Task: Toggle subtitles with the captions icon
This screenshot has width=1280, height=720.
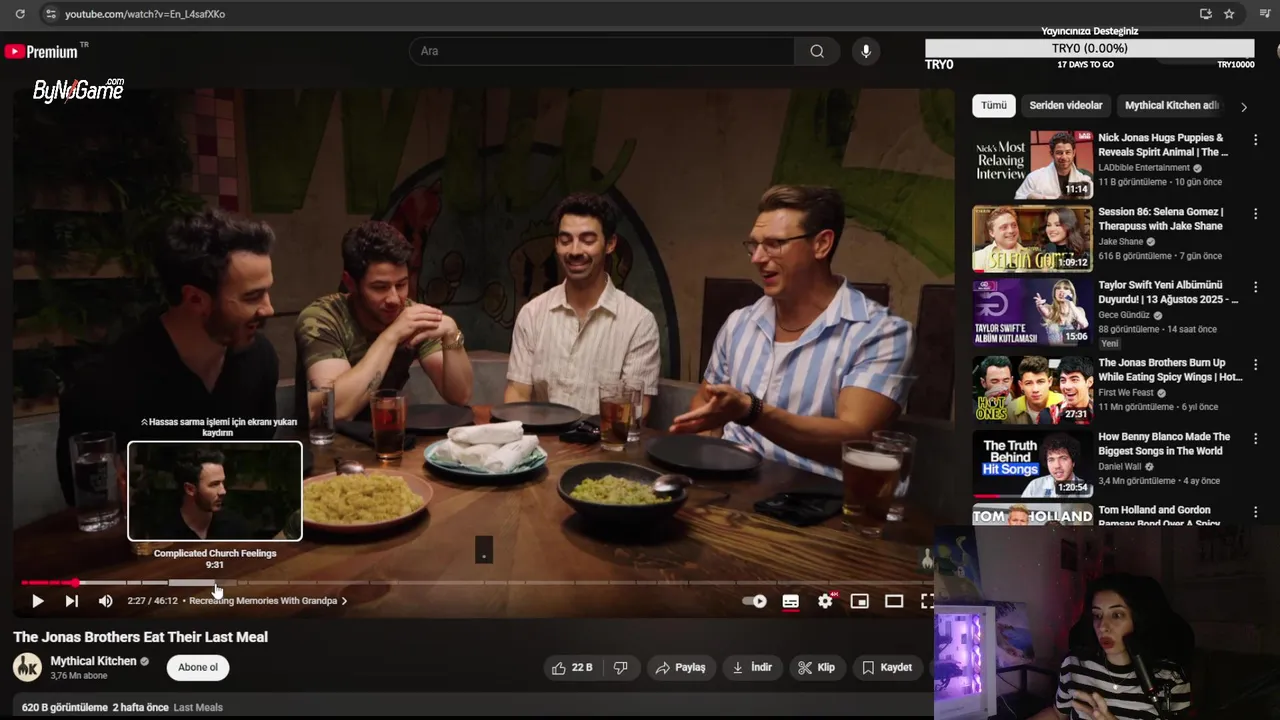Action: [x=790, y=601]
